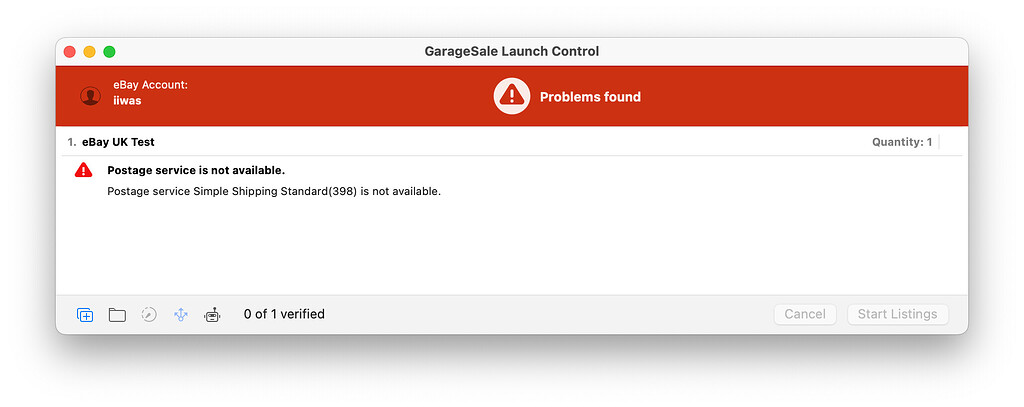Screen dimensions: 1024x407
Task: Click the Start Listings button
Action: click(x=897, y=314)
